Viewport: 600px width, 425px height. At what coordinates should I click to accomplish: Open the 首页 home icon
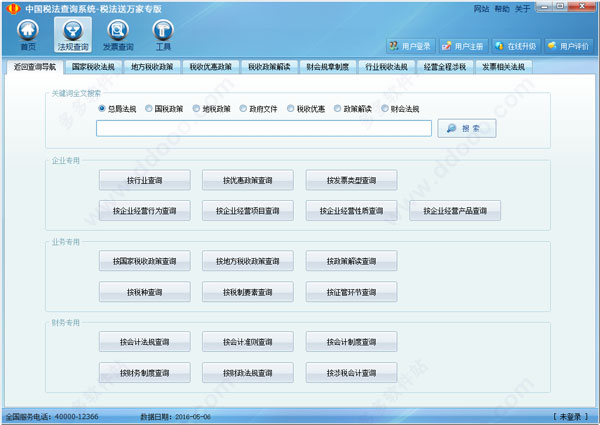(x=28, y=35)
